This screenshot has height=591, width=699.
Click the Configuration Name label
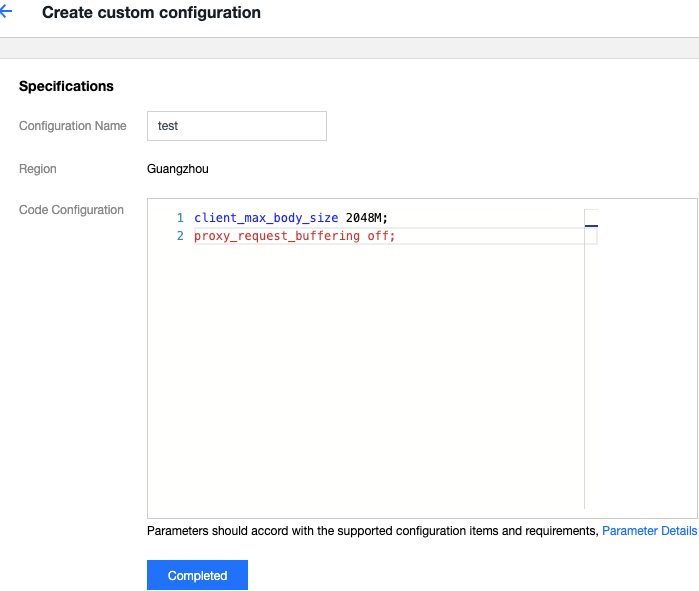(x=73, y=126)
